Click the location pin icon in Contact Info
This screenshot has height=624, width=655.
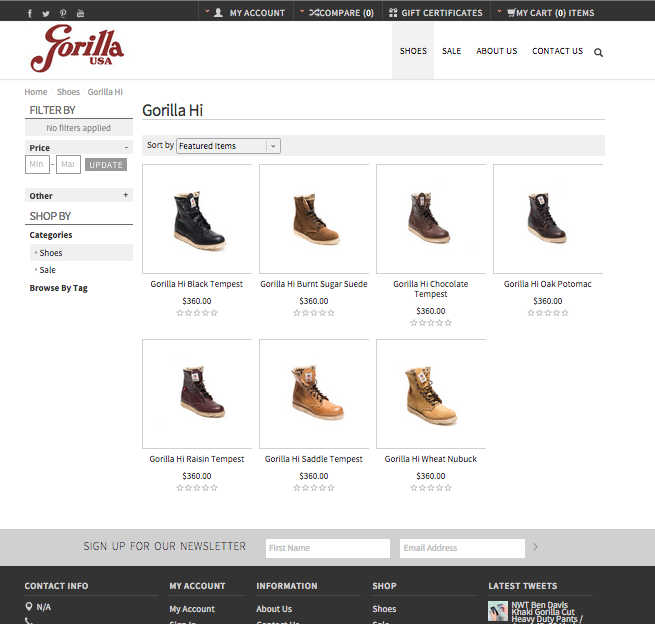[x=29, y=606]
